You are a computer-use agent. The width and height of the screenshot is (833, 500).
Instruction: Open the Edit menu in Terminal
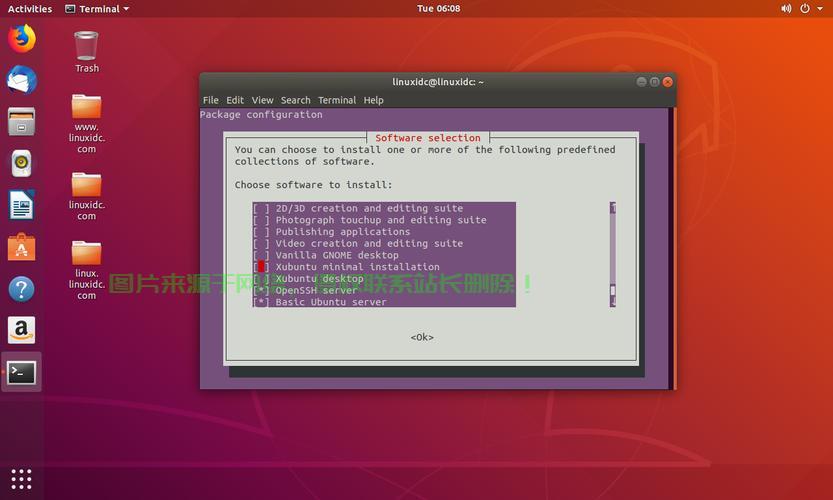pyautogui.click(x=235, y=100)
